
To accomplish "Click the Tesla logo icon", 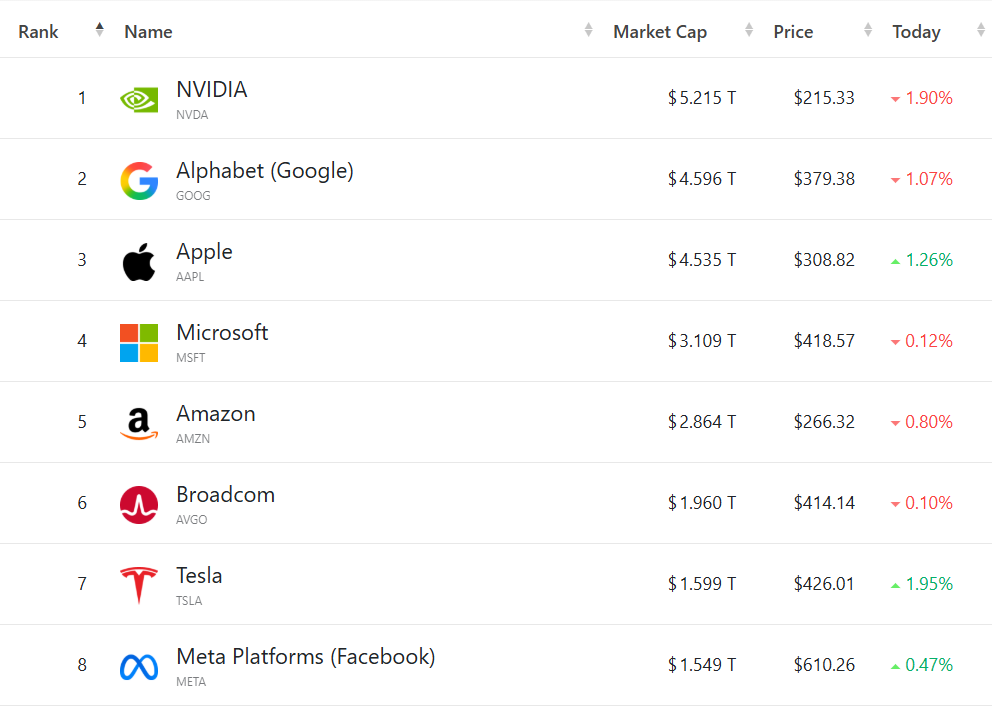I will click(139, 585).
